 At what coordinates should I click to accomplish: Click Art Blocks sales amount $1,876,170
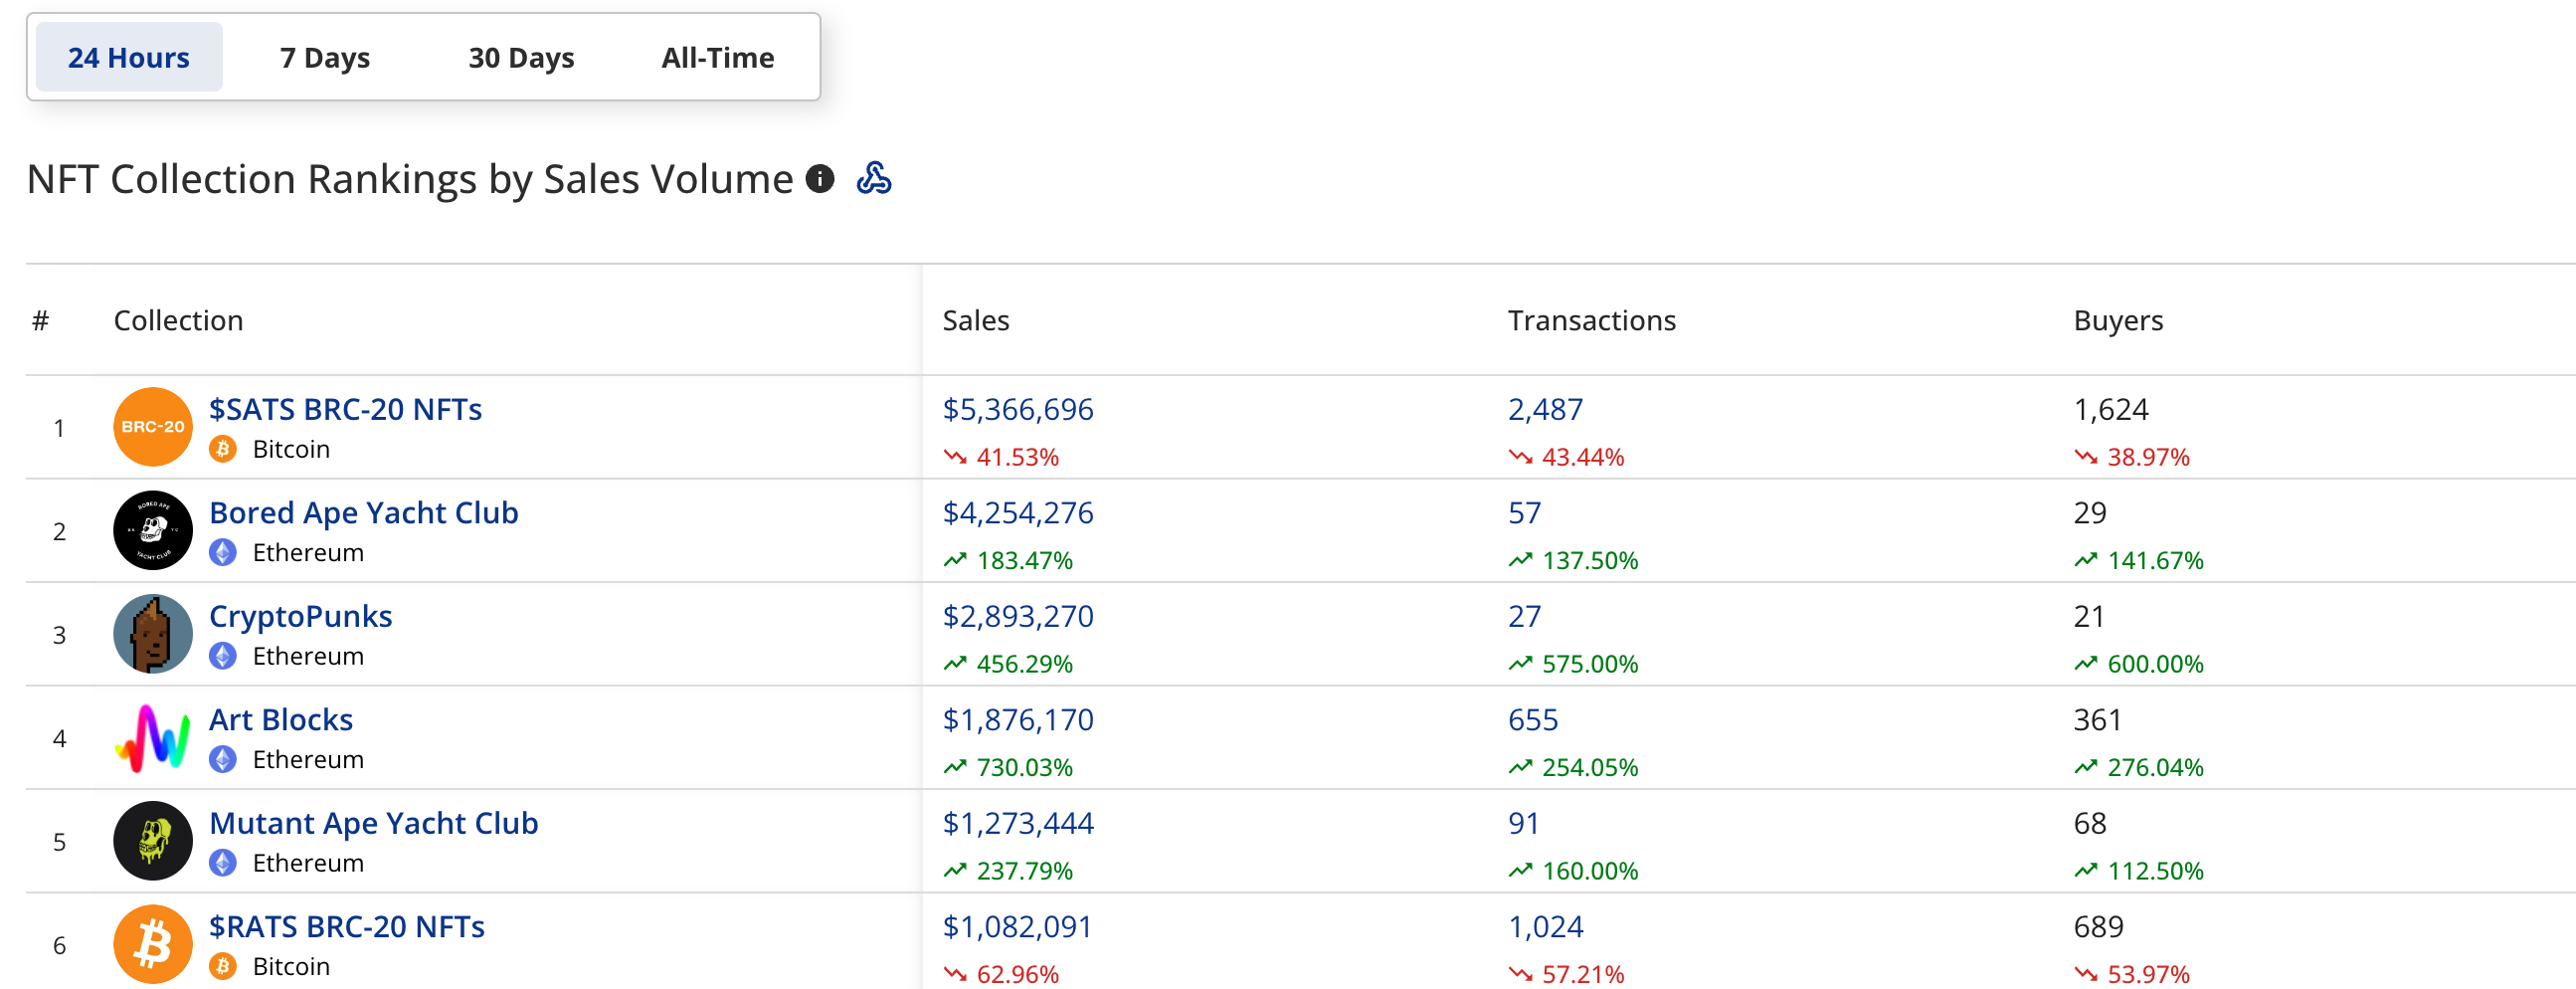(1018, 720)
